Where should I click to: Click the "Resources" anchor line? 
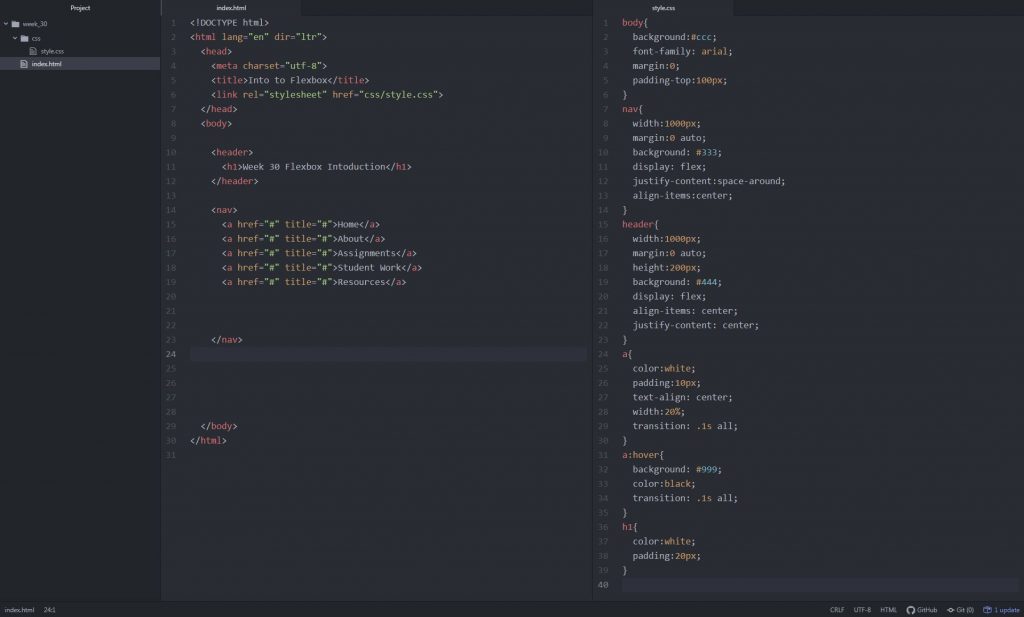pyautogui.click(x=313, y=282)
